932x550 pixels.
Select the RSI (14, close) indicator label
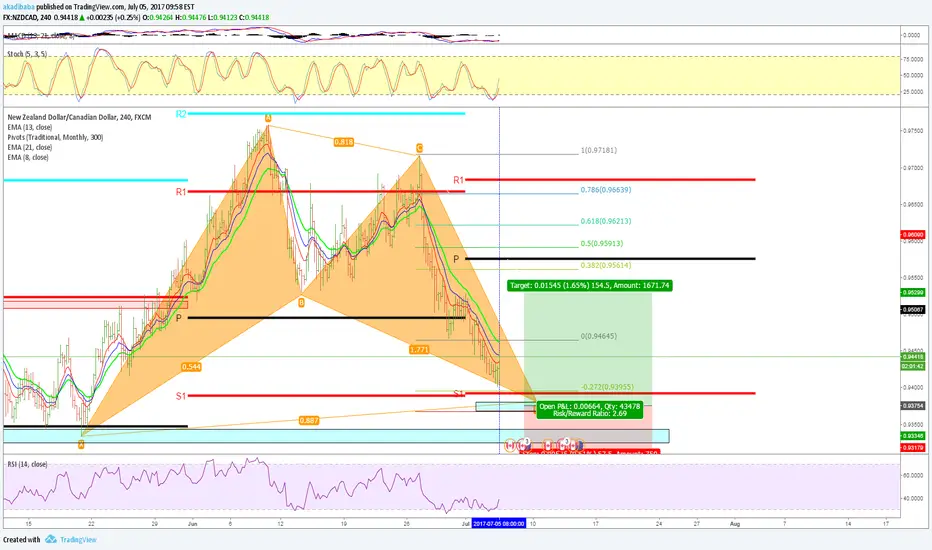click(x=27, y=464)
